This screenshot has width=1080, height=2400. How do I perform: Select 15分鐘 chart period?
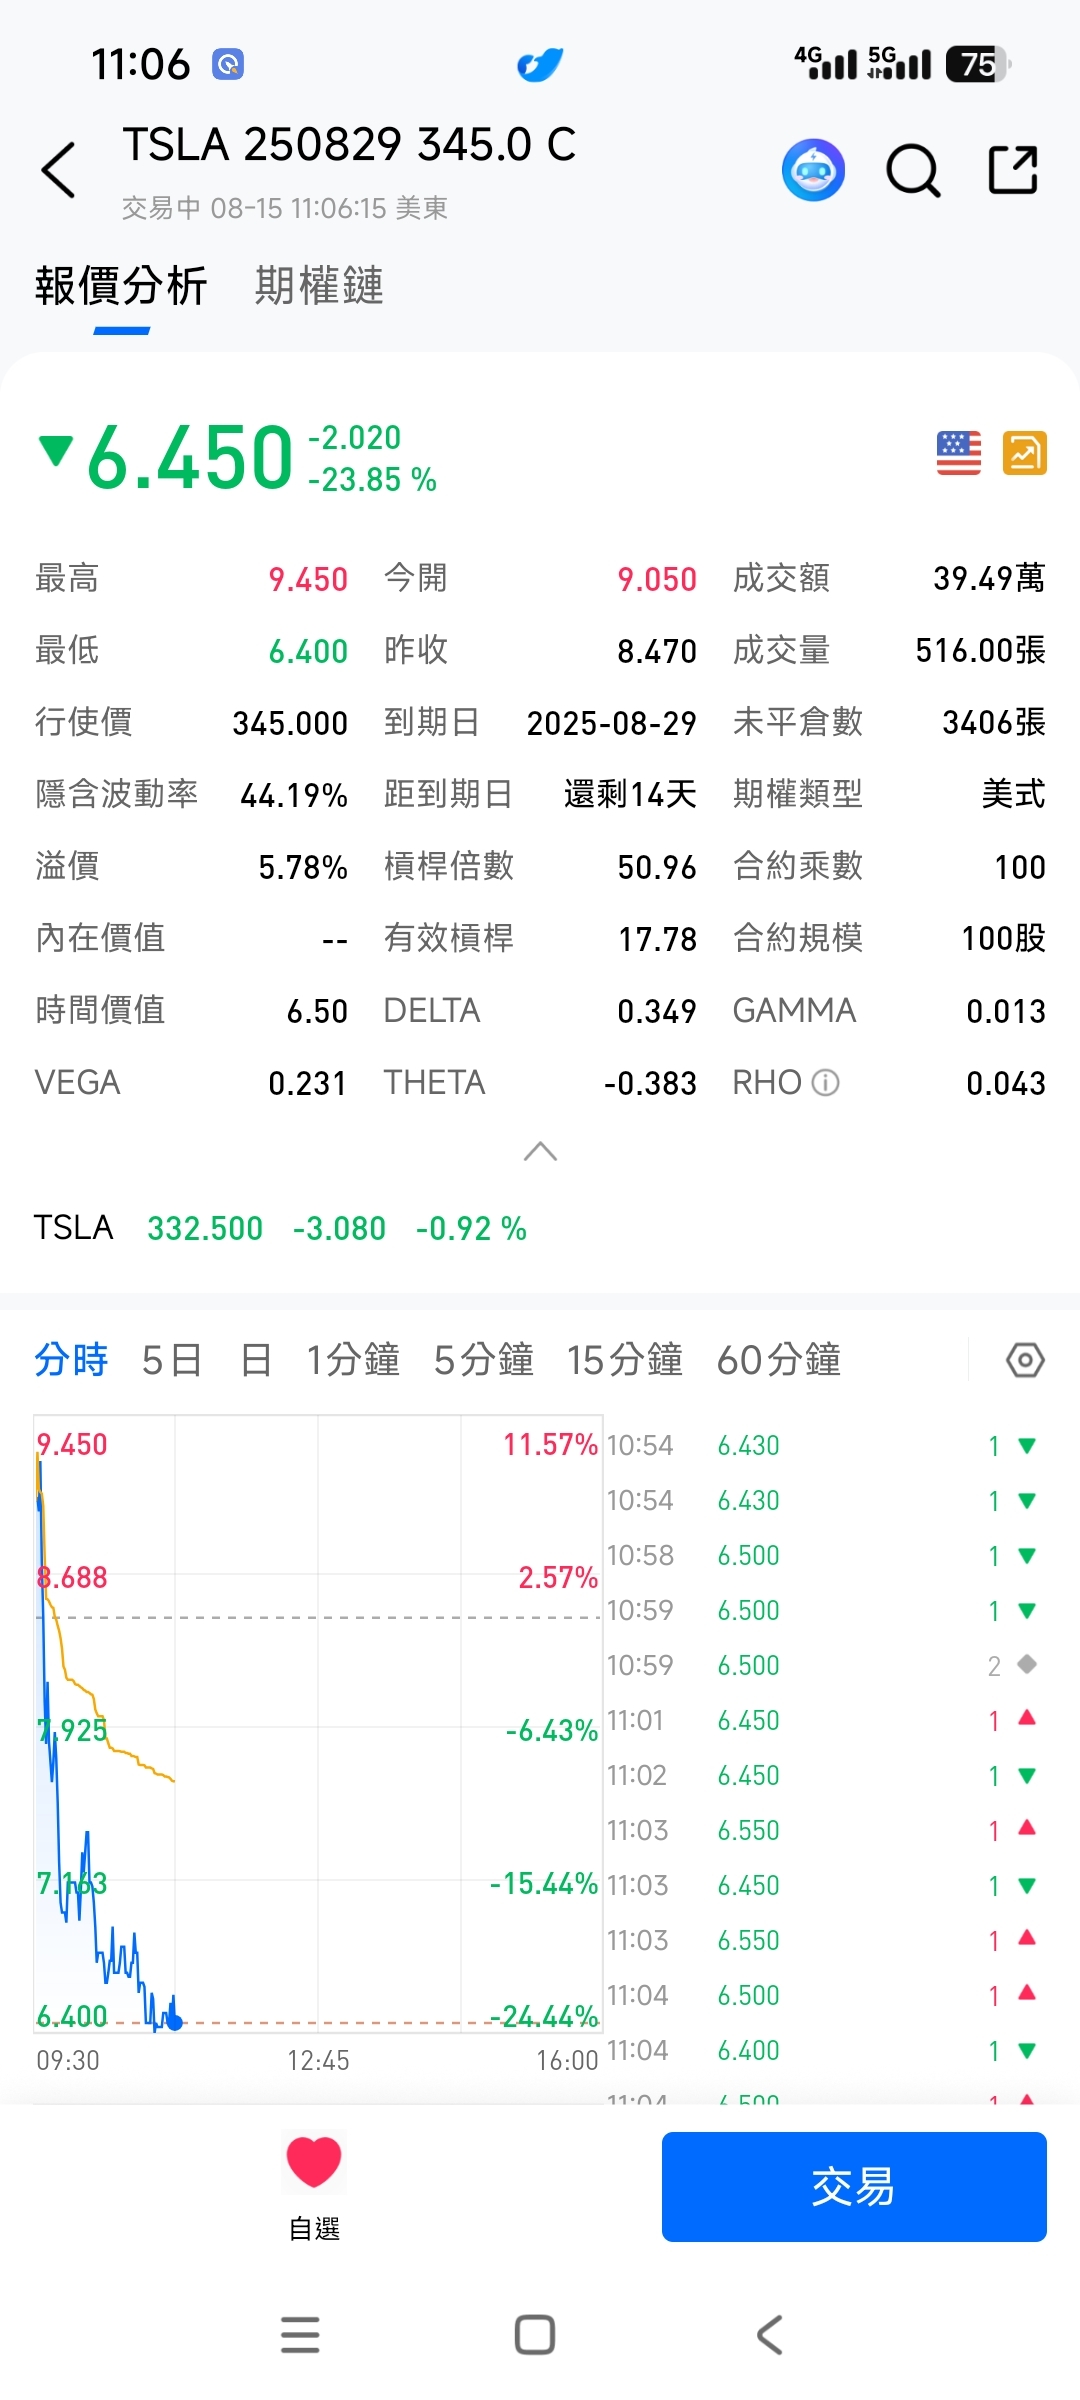pyautogui.click(x=625, y=1360)
